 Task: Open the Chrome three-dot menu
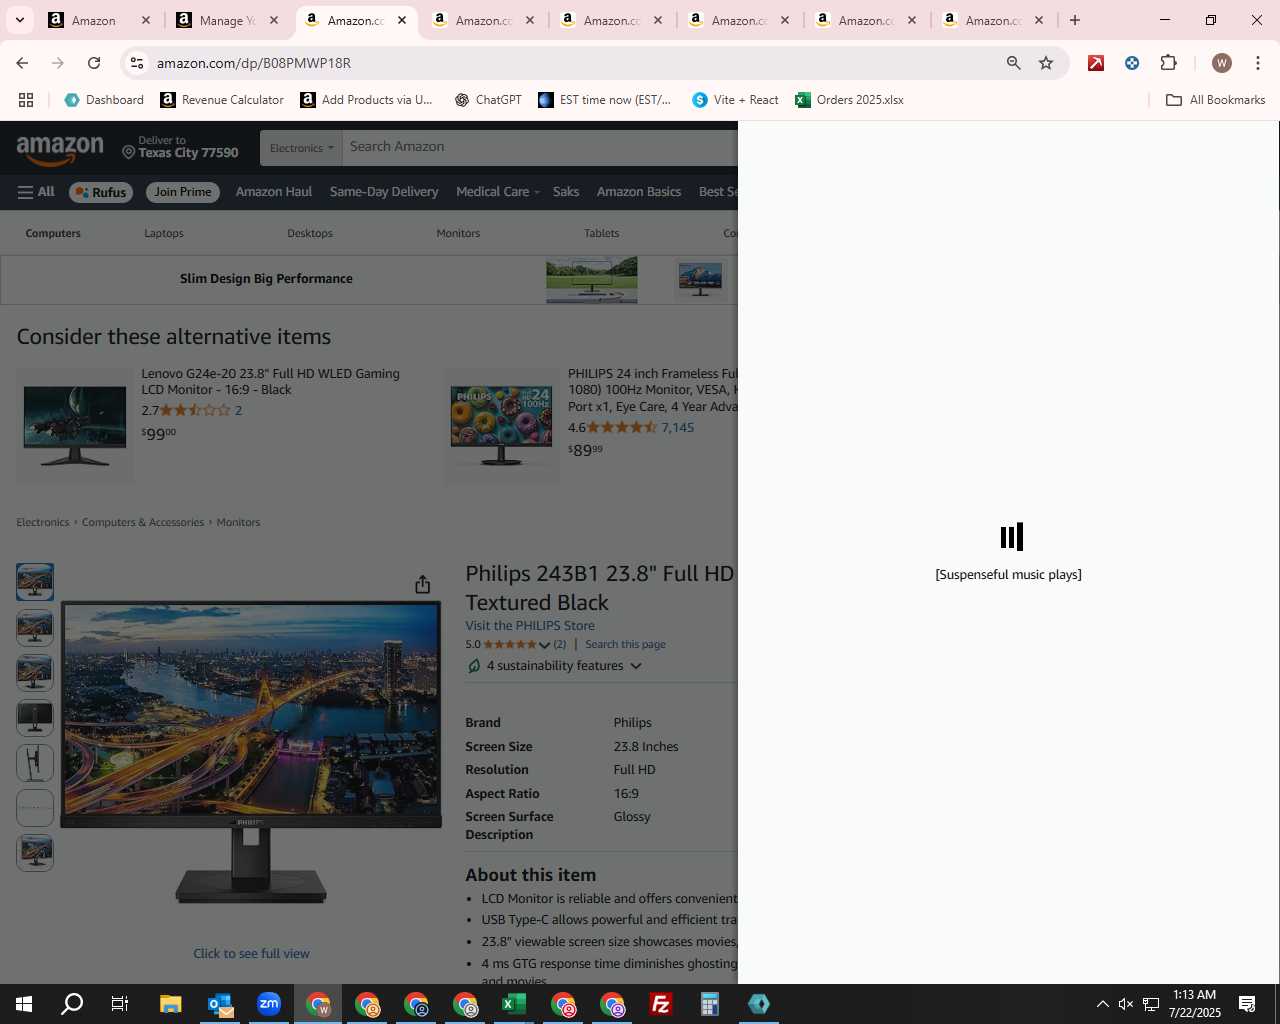click(1258, 63)
